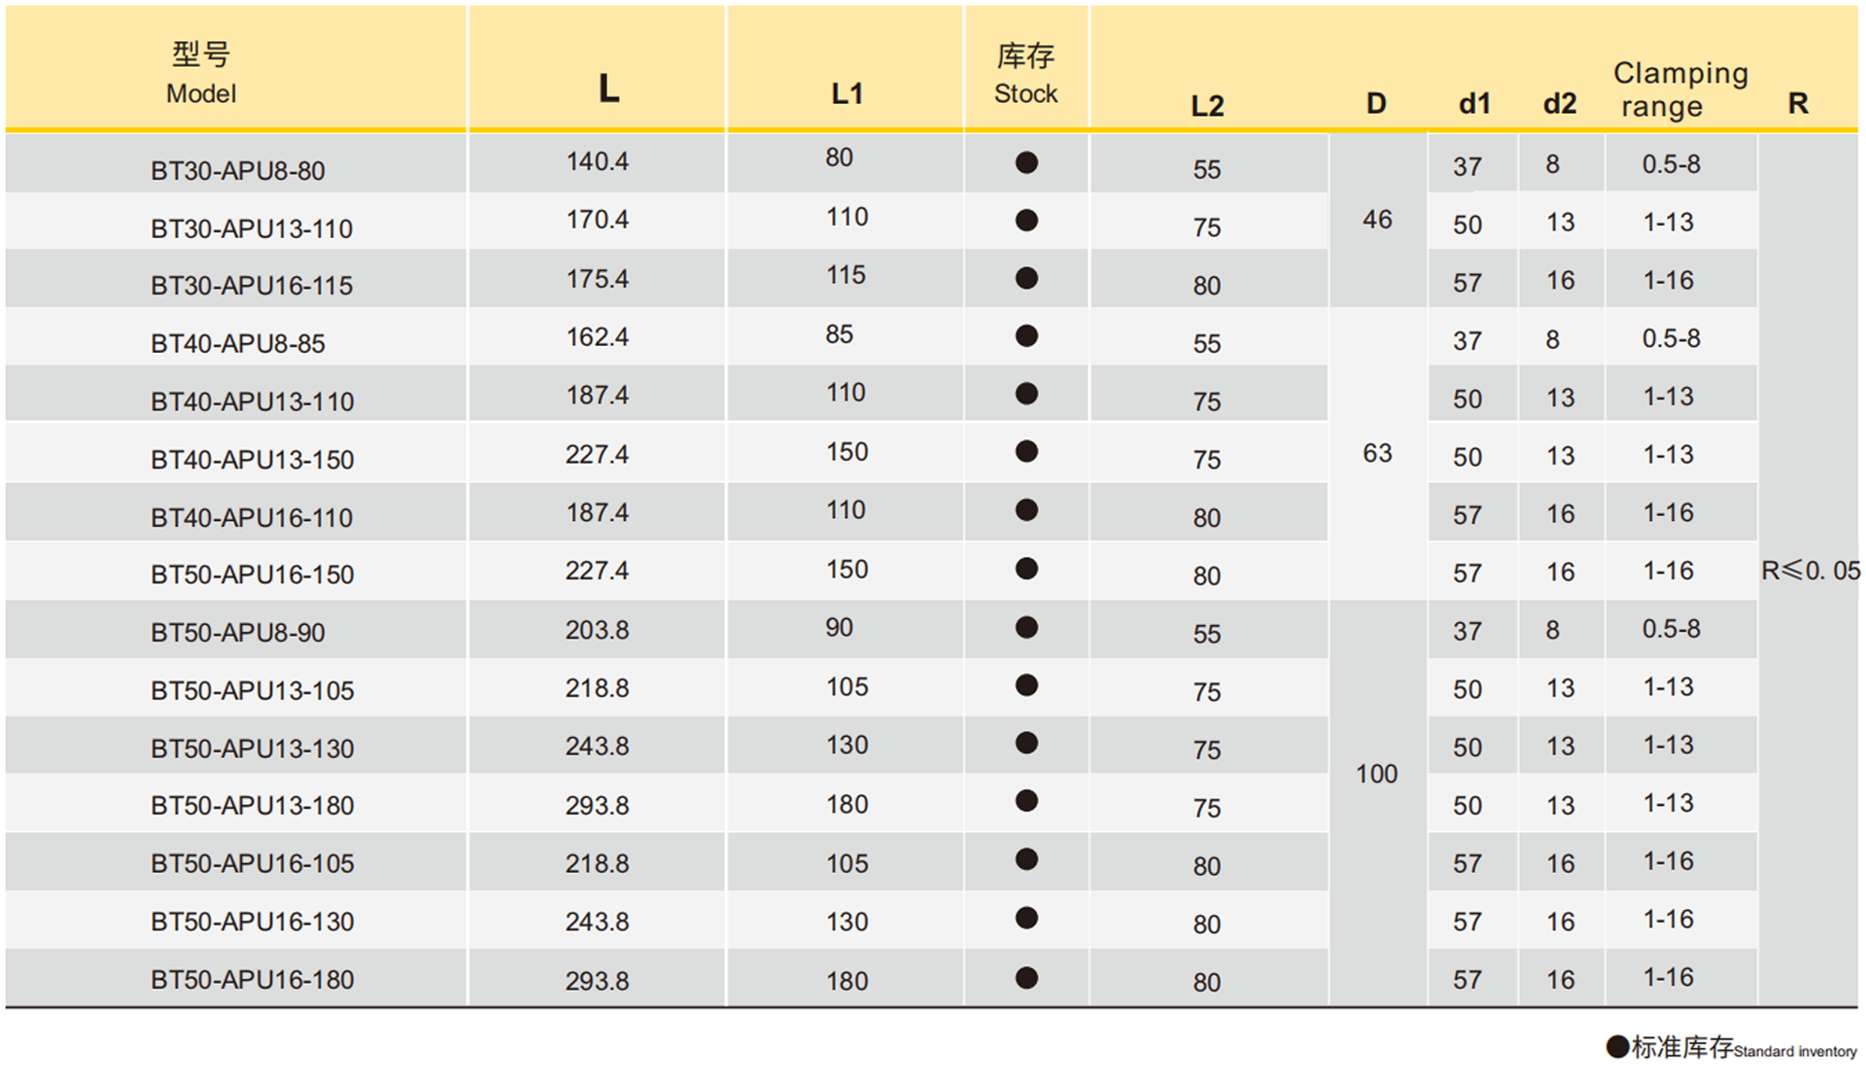Click the standard inventory legend dot
This screenshot has height=1080, width=1866.
tap(1617, 1047)
